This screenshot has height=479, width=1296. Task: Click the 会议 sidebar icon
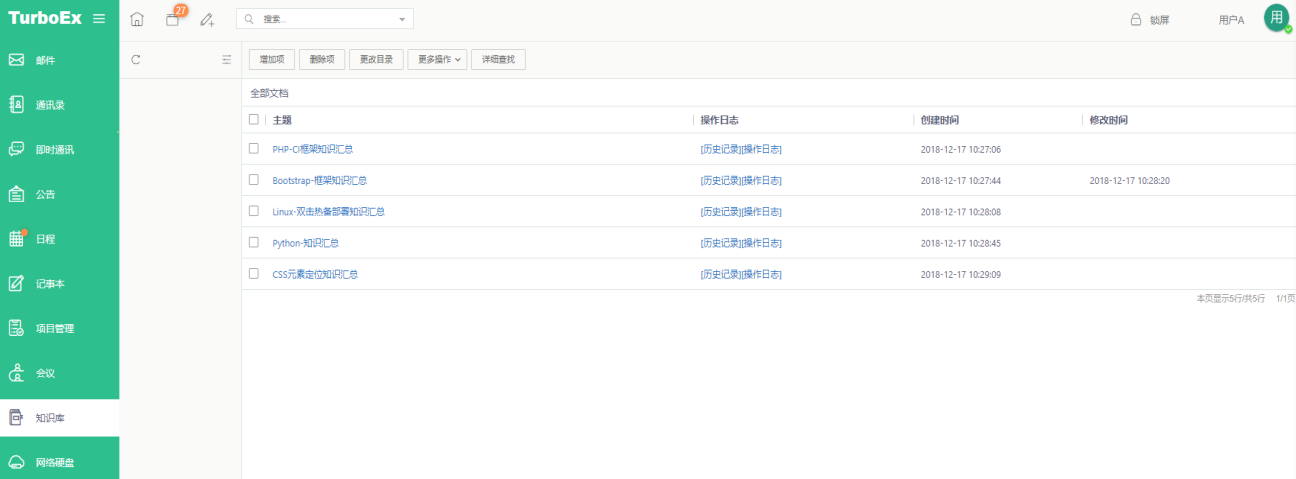16,373
